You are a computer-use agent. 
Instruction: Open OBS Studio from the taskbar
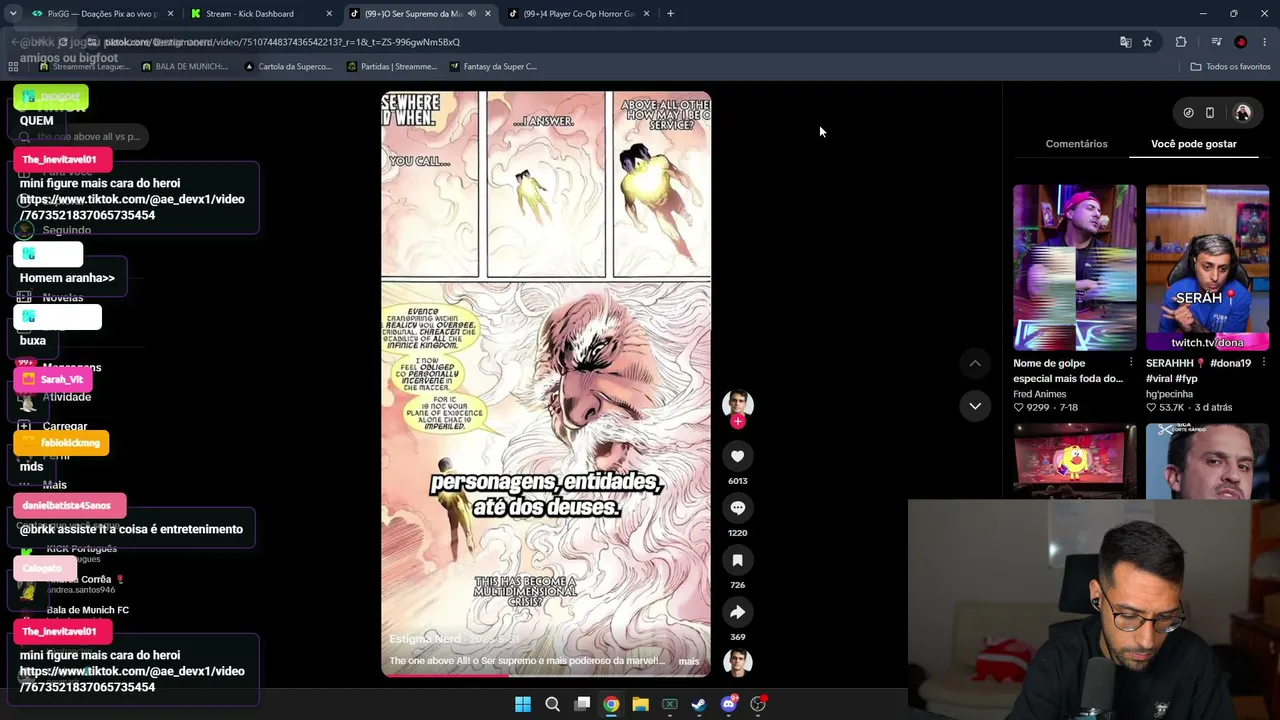758,704
